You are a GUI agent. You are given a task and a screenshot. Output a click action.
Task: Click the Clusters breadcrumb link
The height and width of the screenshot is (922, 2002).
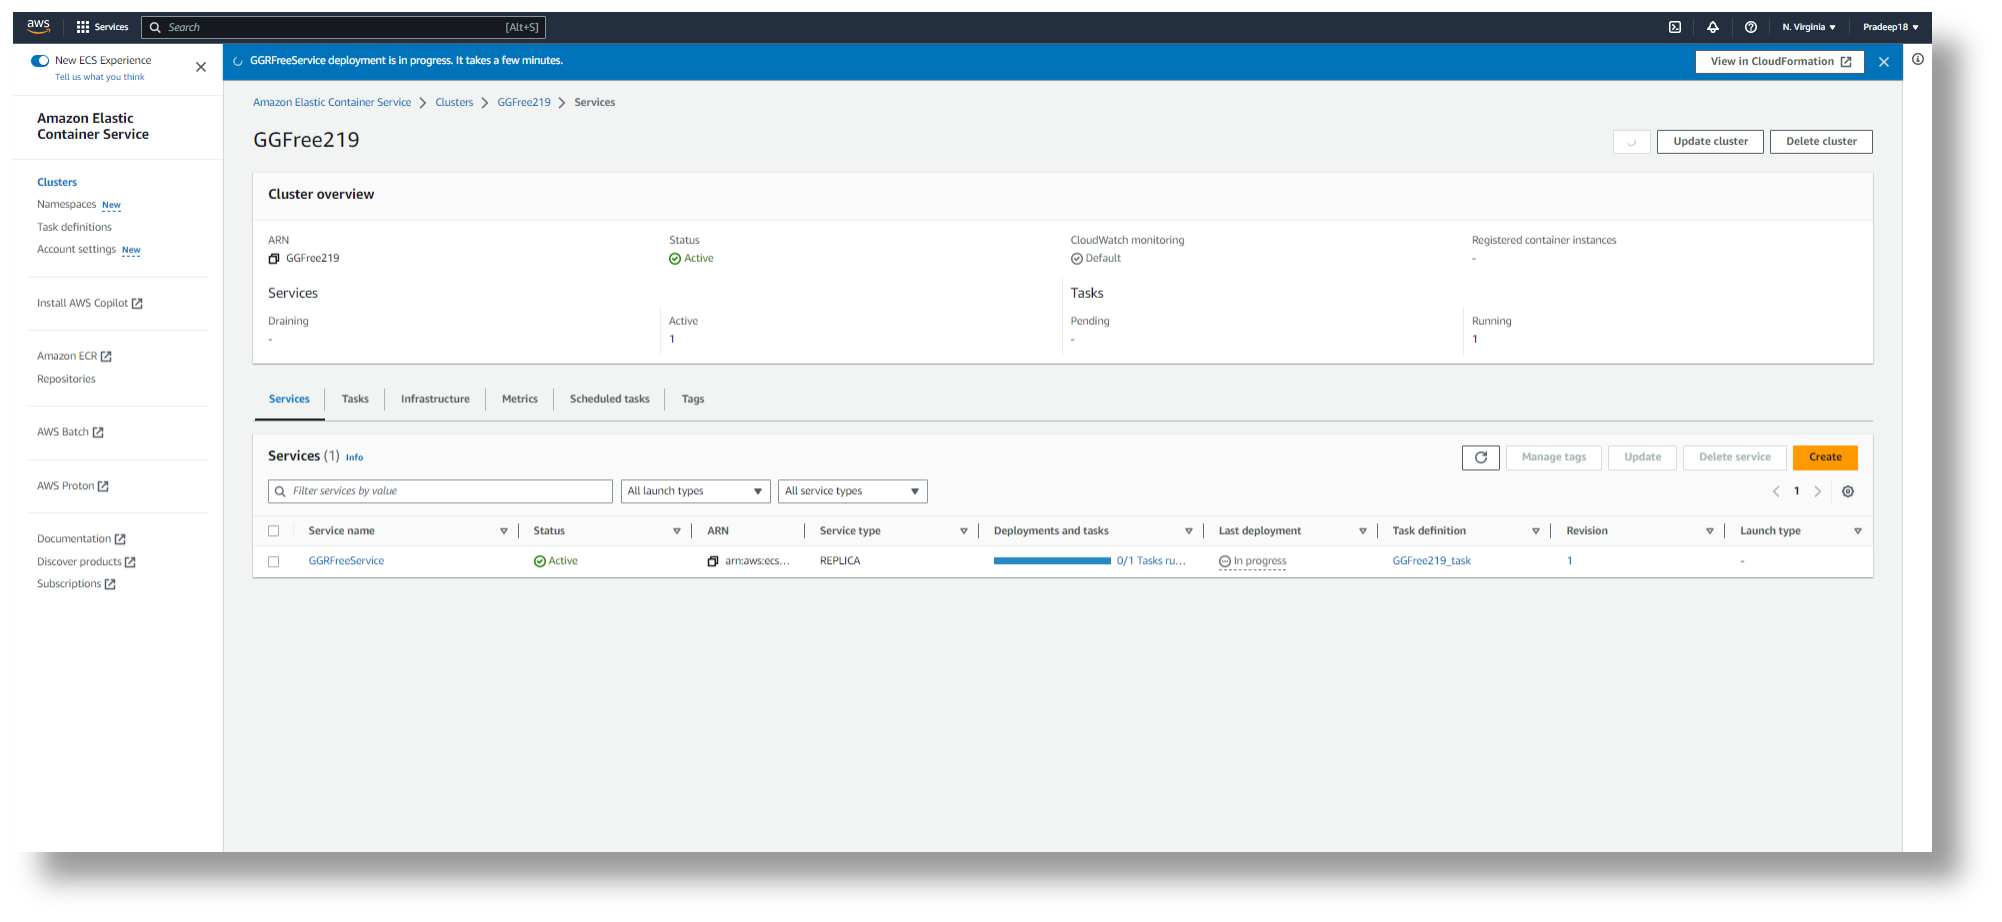(x=454, y=103)
